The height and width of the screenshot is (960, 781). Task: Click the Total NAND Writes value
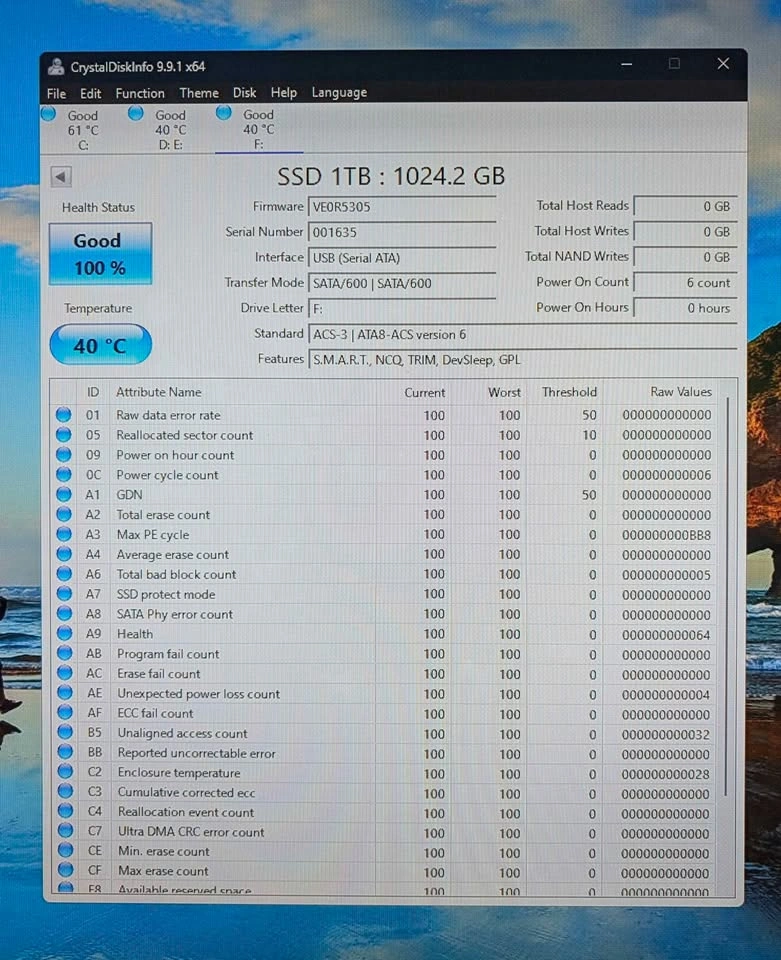point(685,257)
